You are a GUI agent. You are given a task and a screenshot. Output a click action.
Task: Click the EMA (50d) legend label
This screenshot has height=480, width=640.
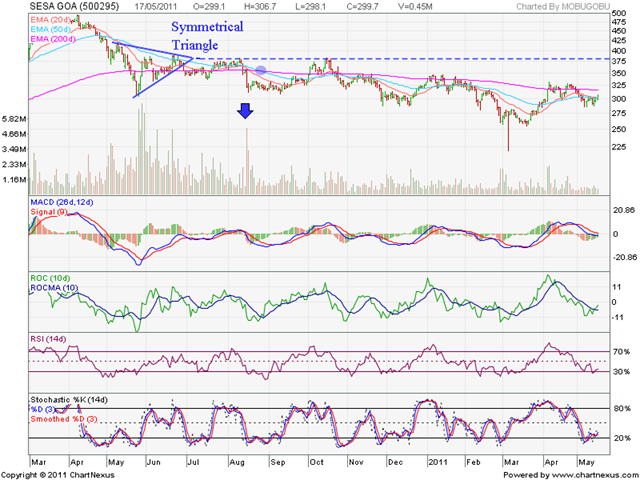point(51,29)
